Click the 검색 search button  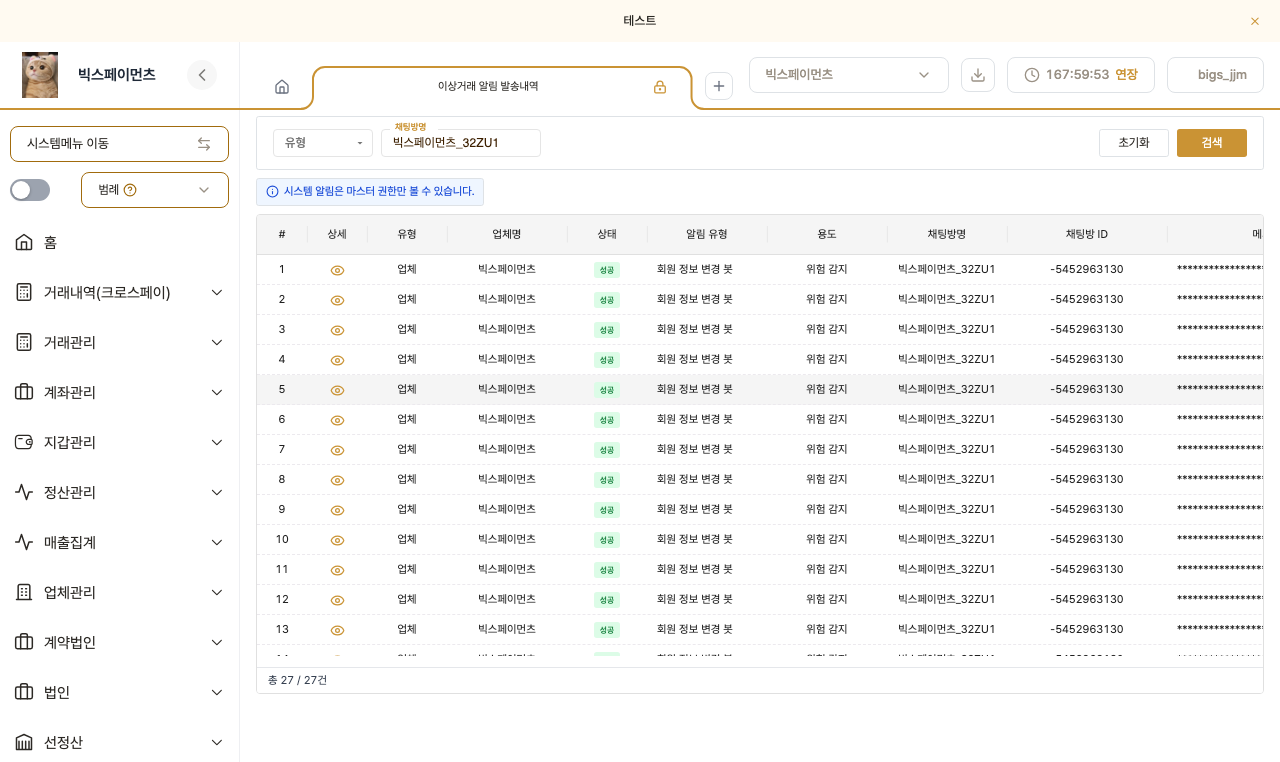click(1212, 143)
